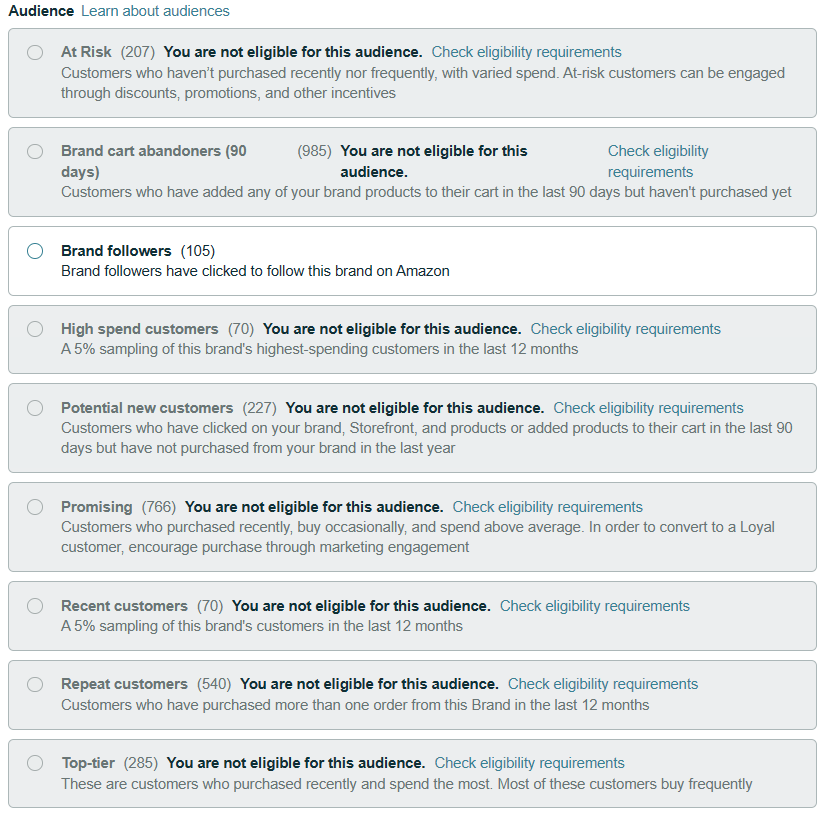Viewport: 822px width, 817px height.
Task: Select the Promising audience radio button
Action: pos(35,507)
